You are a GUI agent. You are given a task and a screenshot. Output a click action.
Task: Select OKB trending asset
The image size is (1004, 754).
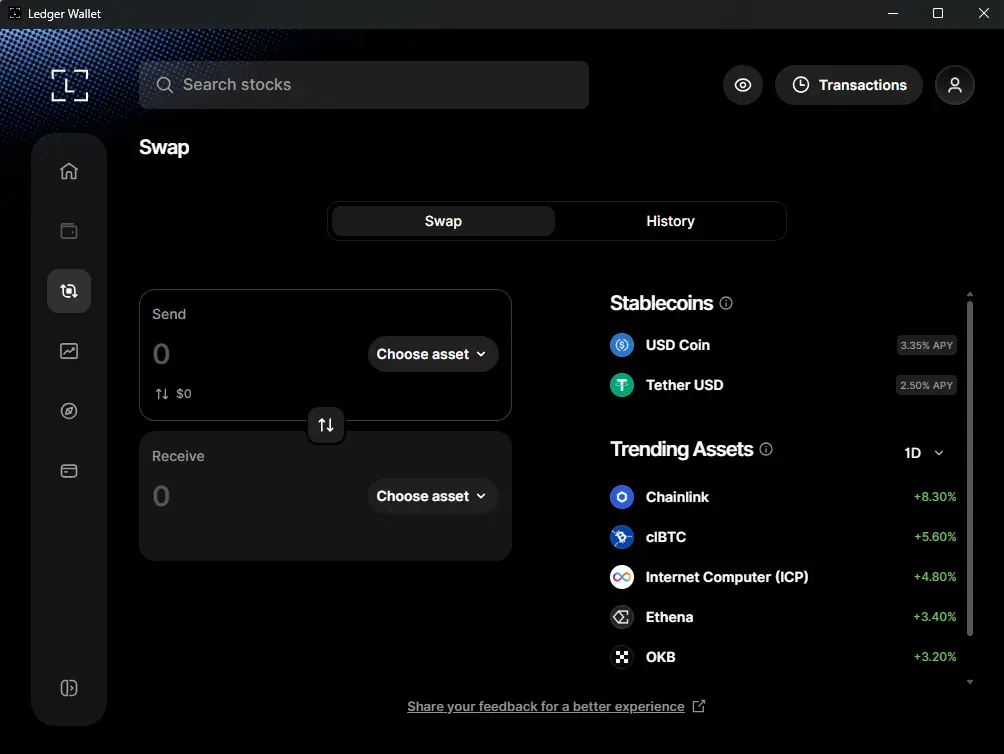click(x=783, y=657)
